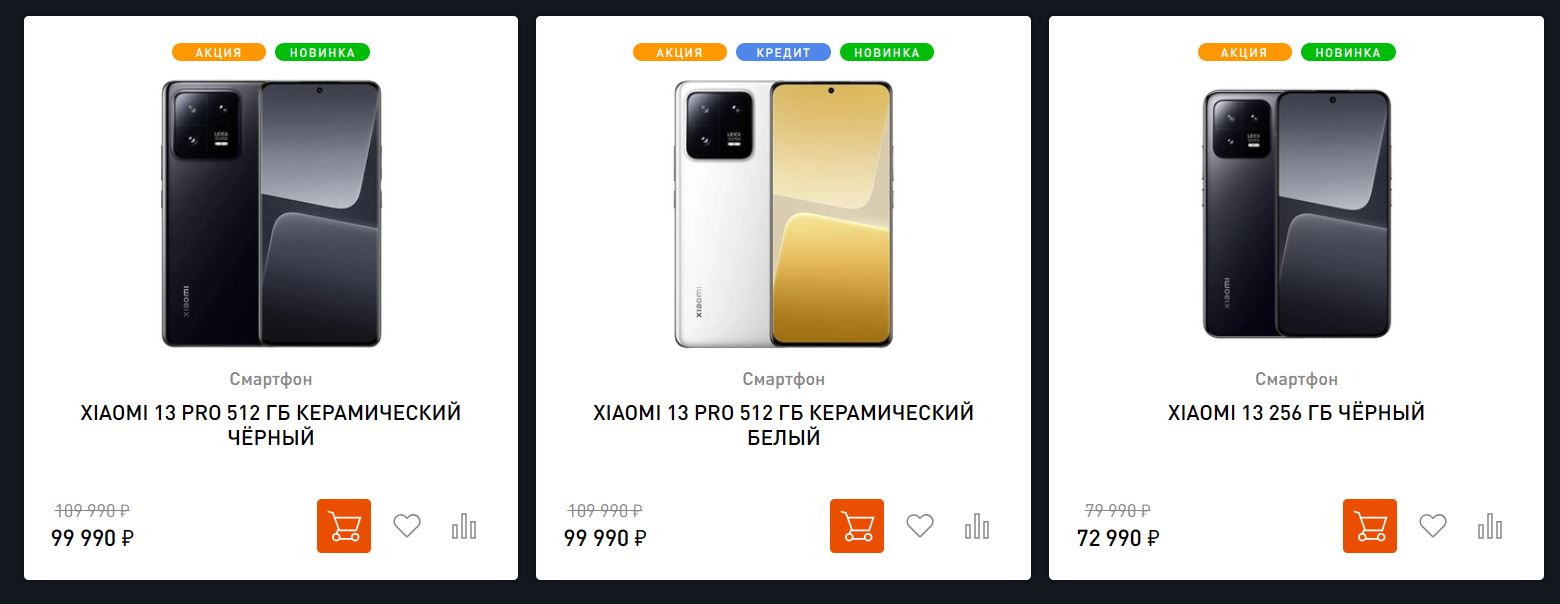Add Xiaomi 13 256 ГБ black to cart
This screenshot has height=604, width=1560.
[x=1370, y=526]
